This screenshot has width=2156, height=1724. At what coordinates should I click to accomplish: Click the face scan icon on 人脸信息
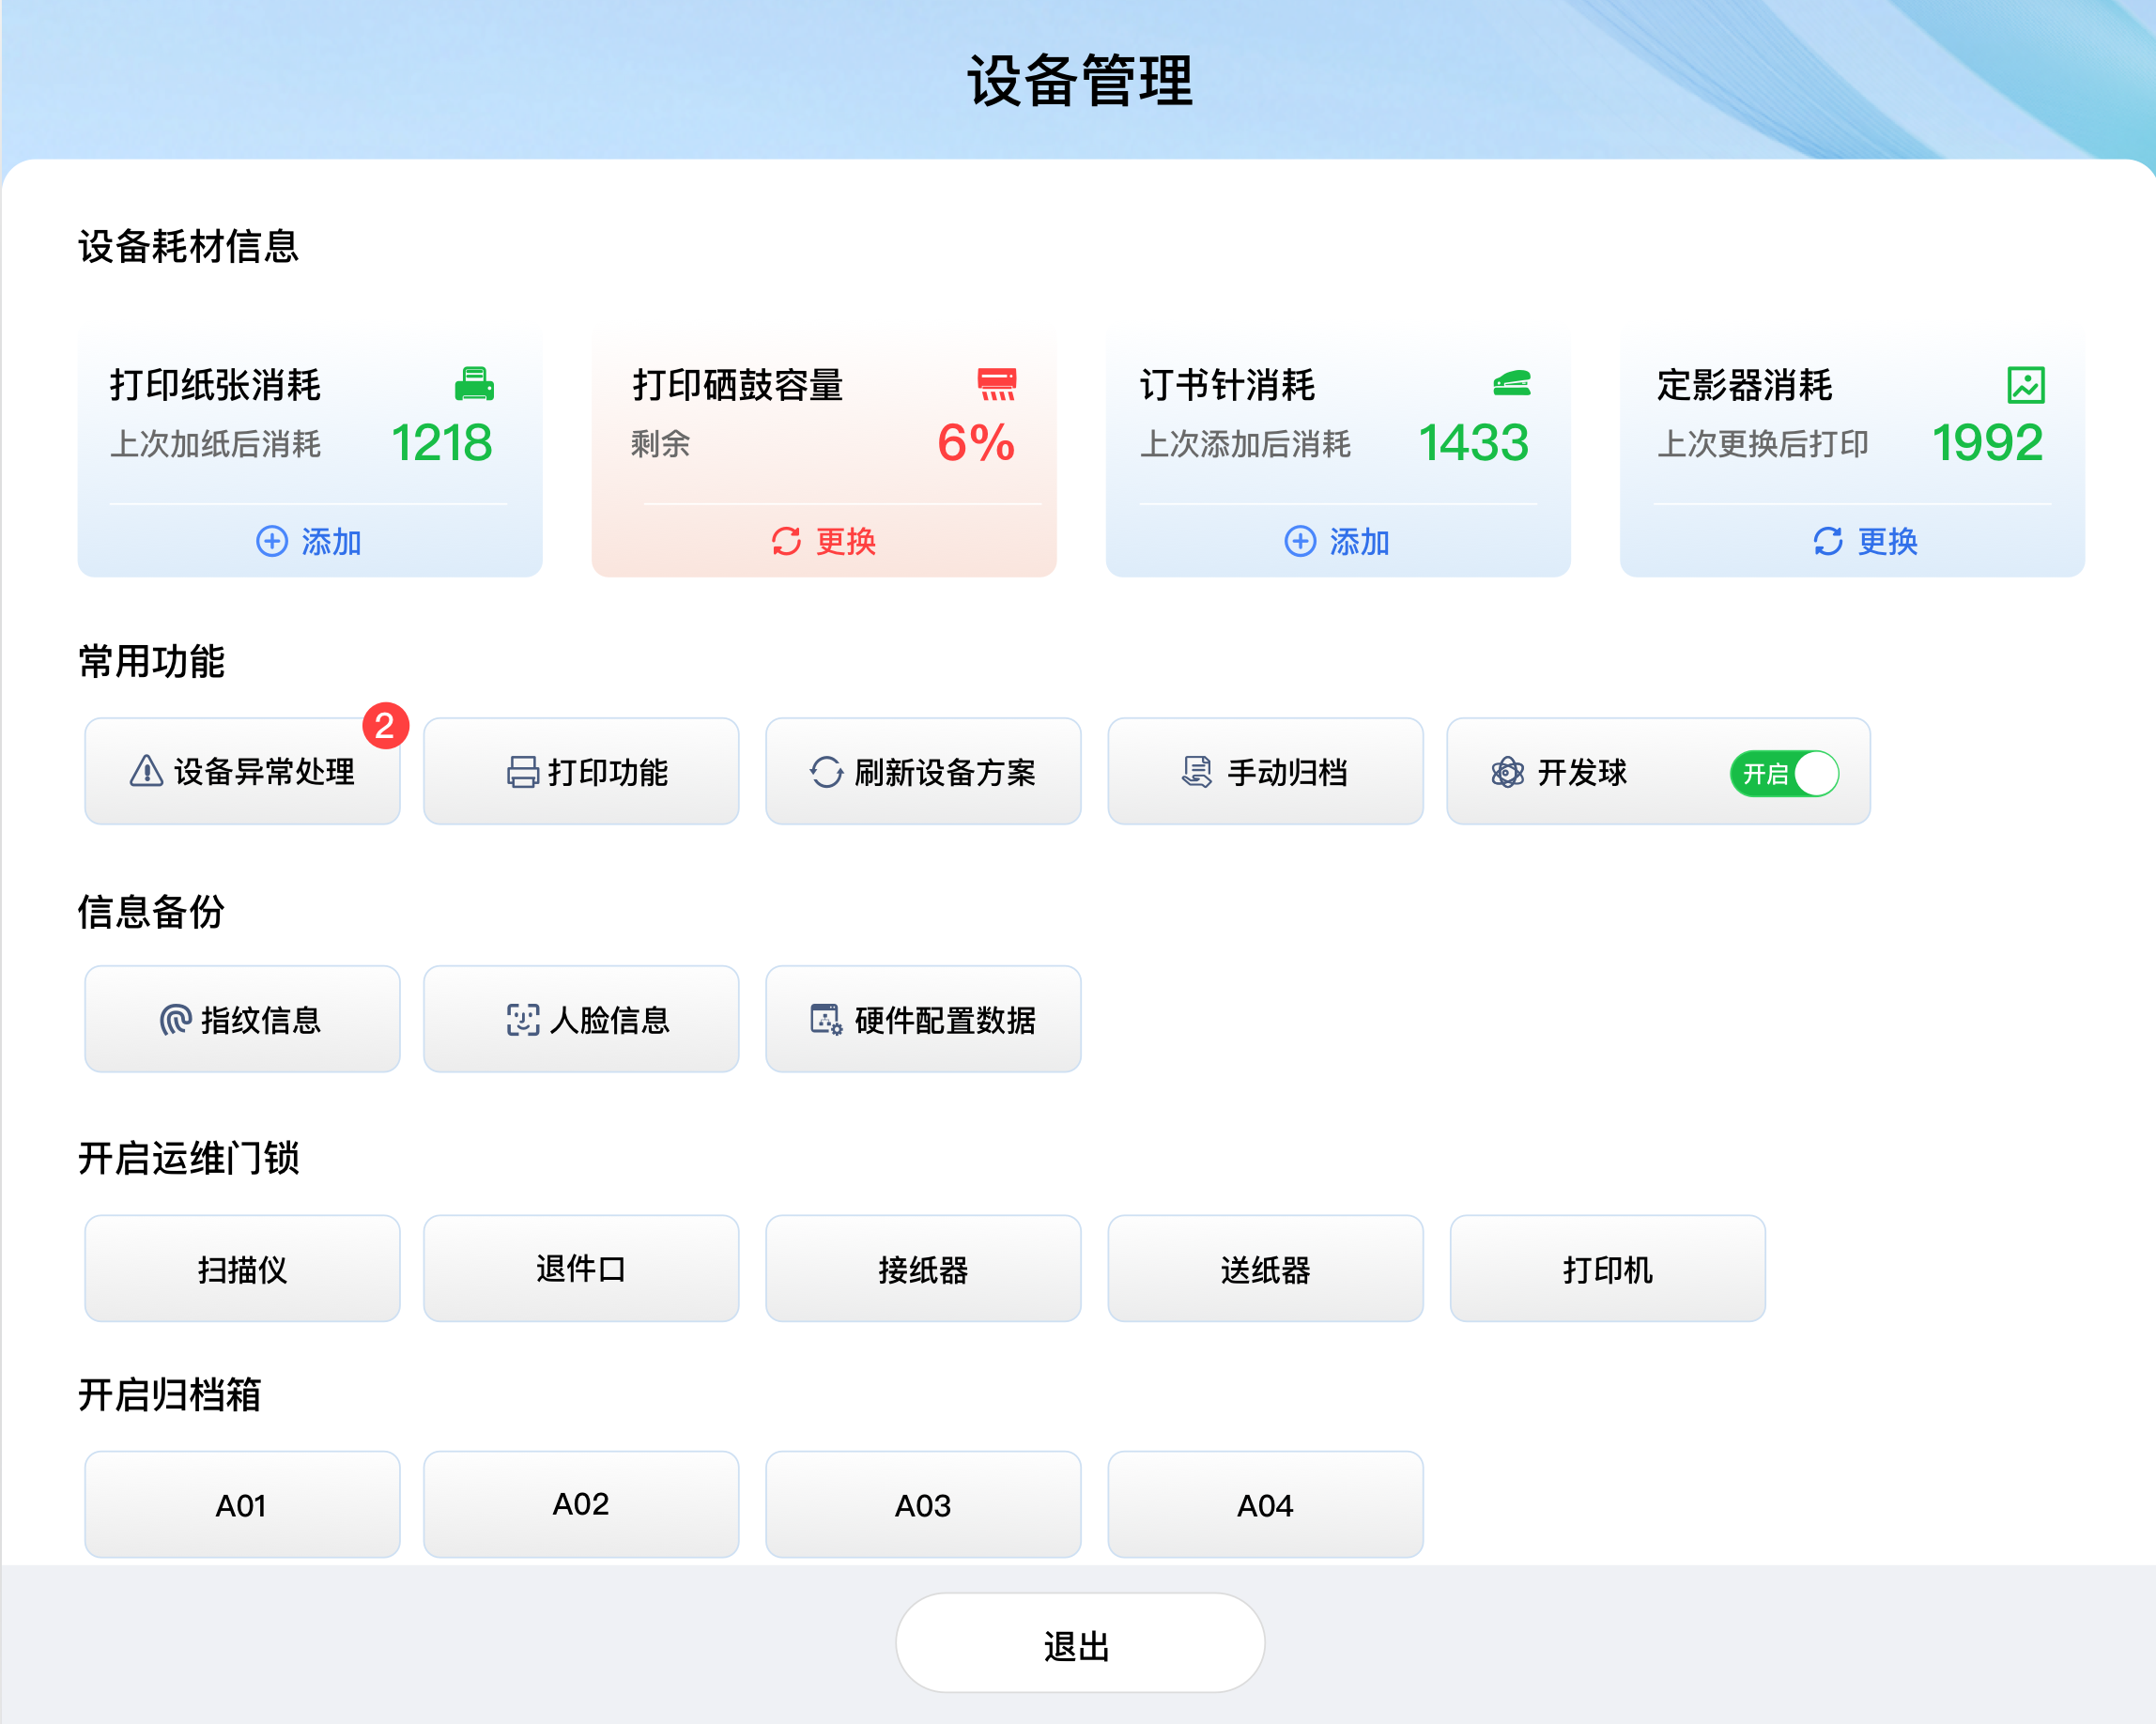[x=522, y=1020]
